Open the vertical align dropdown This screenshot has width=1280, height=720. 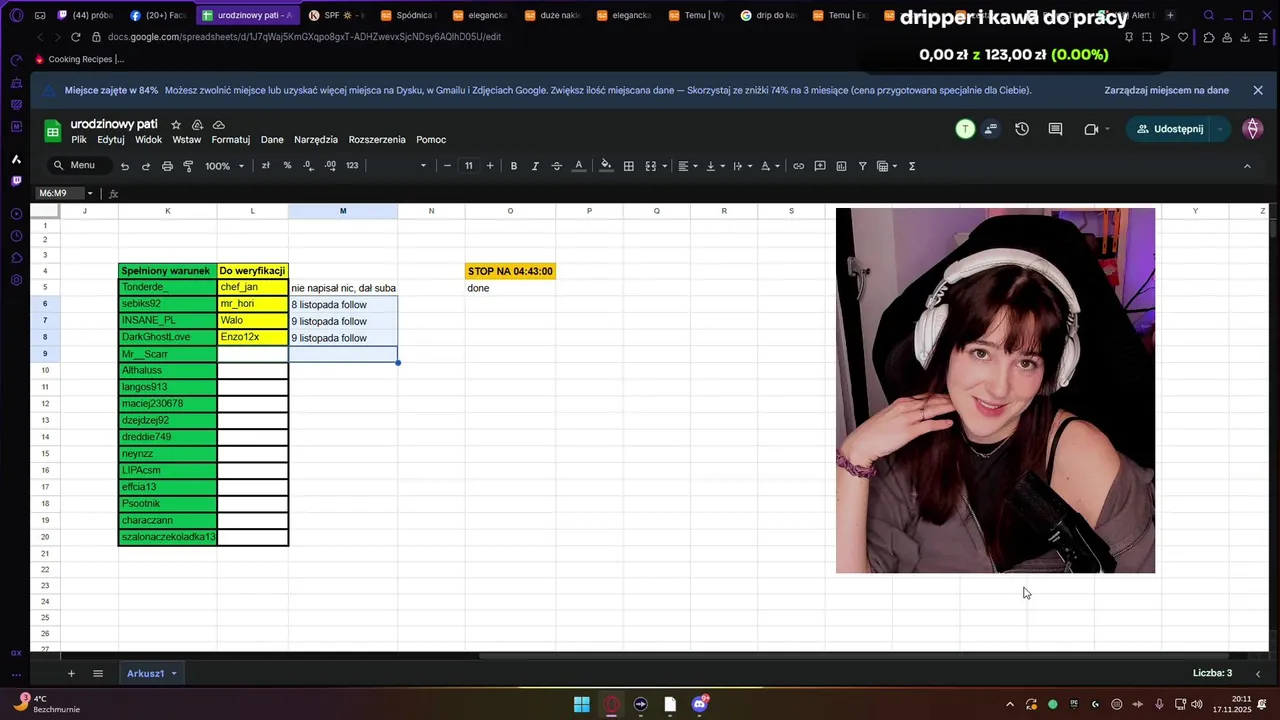pyautogui.click(x=715, y=166)
